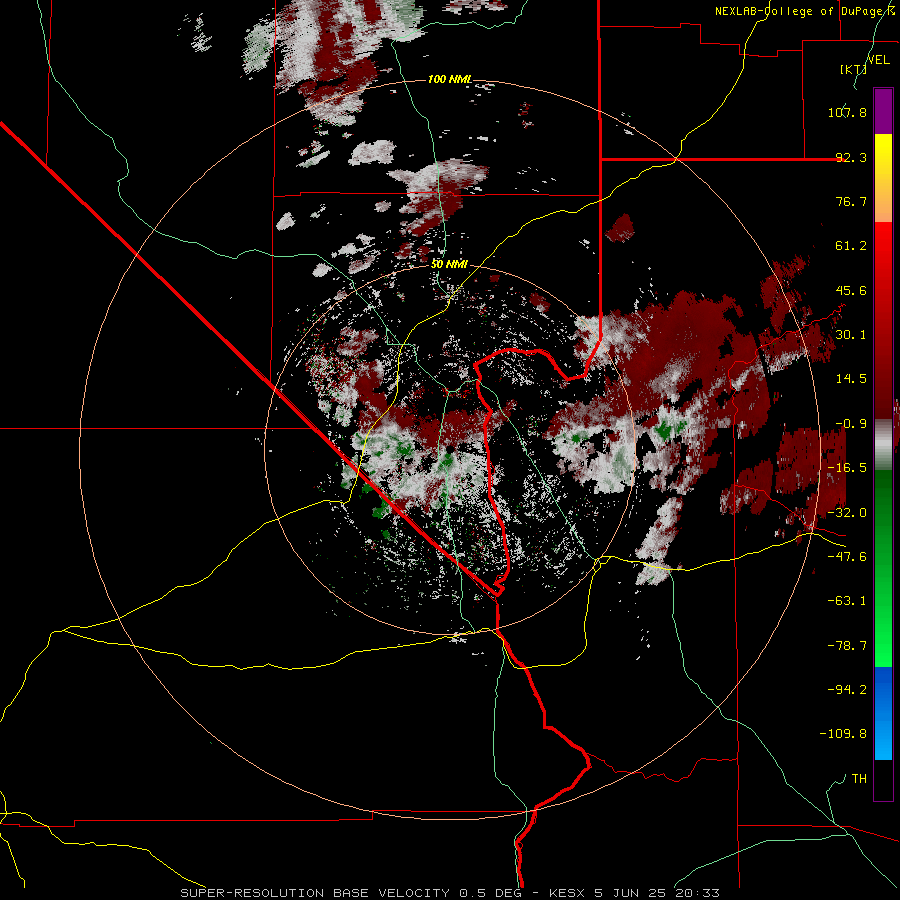Click the [KT] units label

point(854,69)
